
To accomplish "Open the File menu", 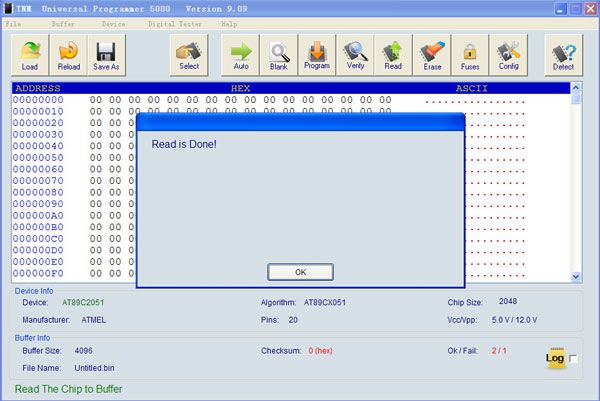I will (13, 23).
